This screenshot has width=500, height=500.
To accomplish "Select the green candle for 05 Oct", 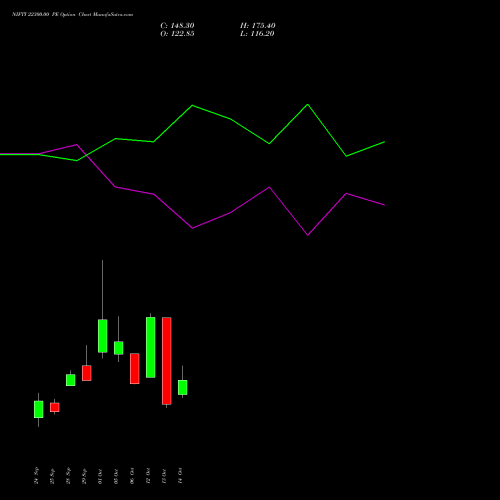I will tap(119, 348).
